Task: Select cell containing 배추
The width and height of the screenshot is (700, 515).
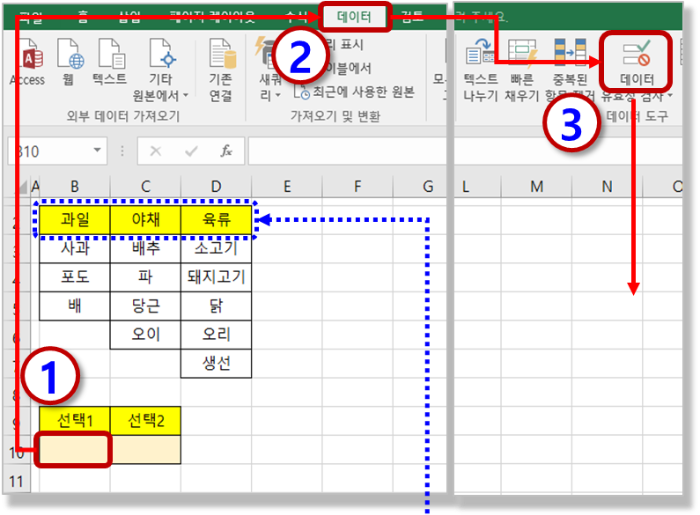Action: pos(146,249)
